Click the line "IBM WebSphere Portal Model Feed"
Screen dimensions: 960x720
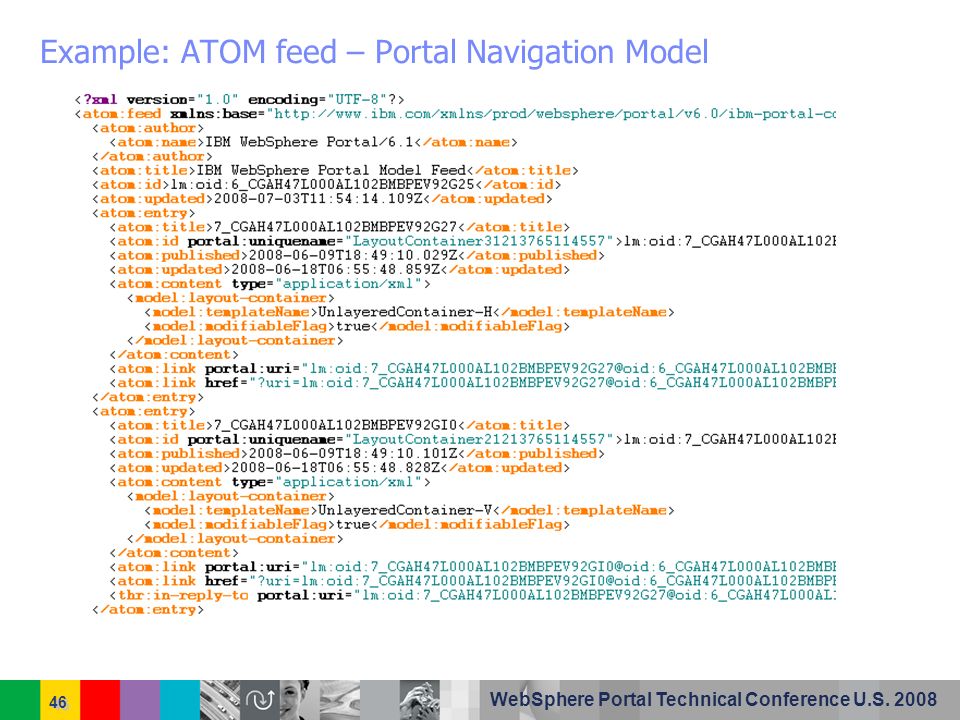pyautogui.click(x=335, y=170)
